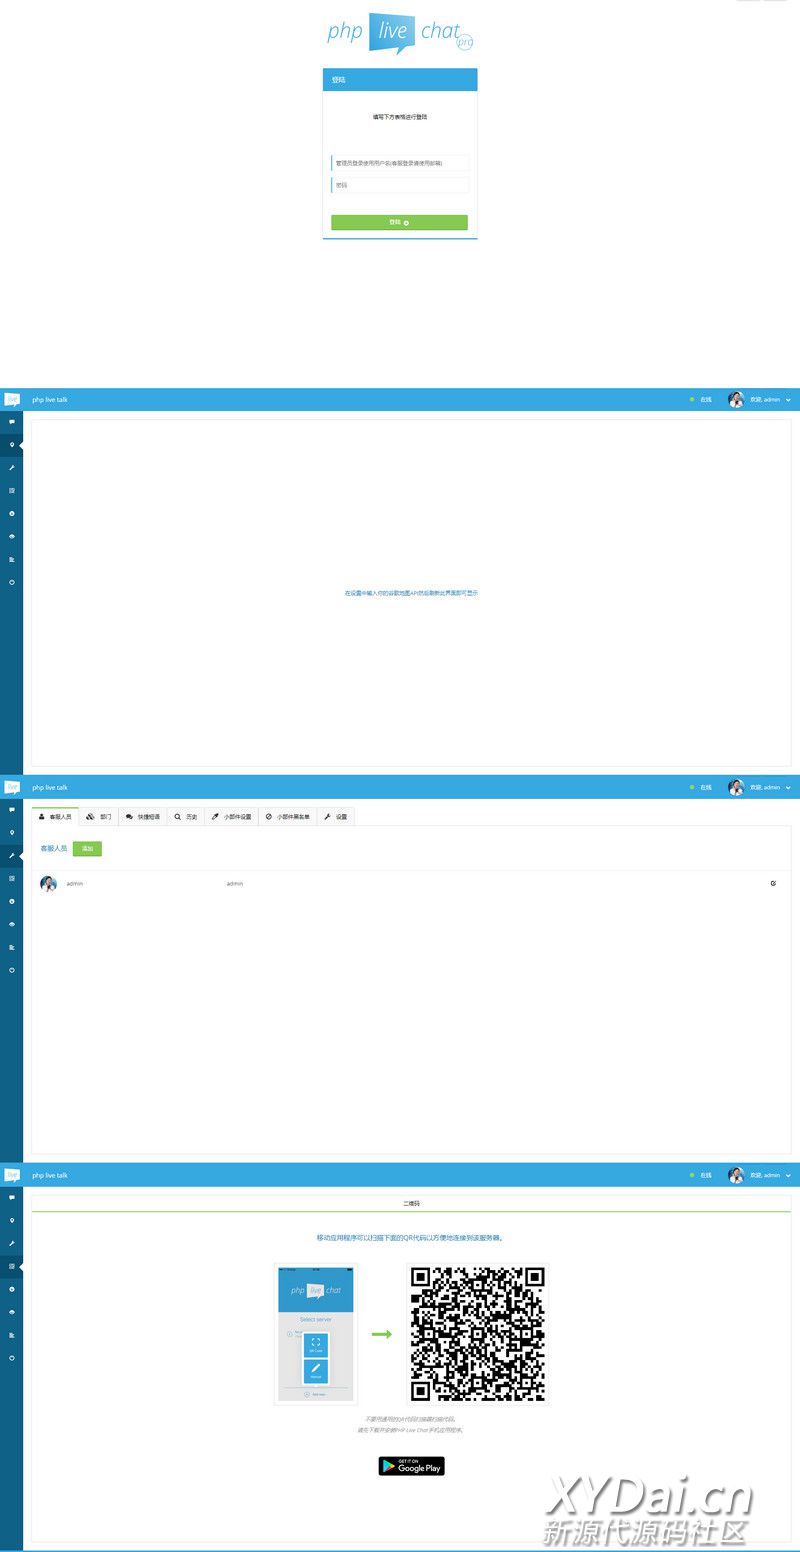Click active QR icon in 二维码 screen sidebar
800x1552 pixels.
tap(12, 1267)
